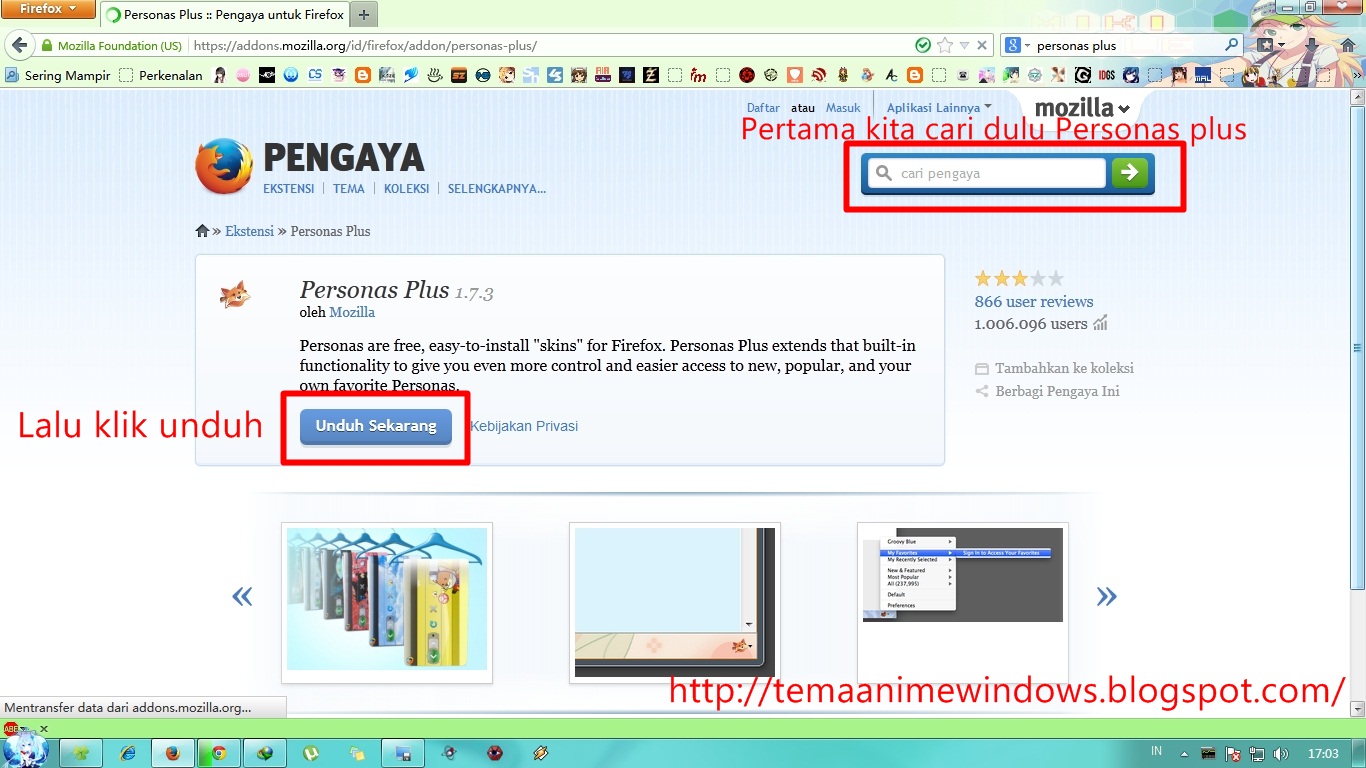The height and width of the screenshot is (768, 1366).
Task: Expand the address bar history dropdown arrow
Action: (x=964, y=45)
